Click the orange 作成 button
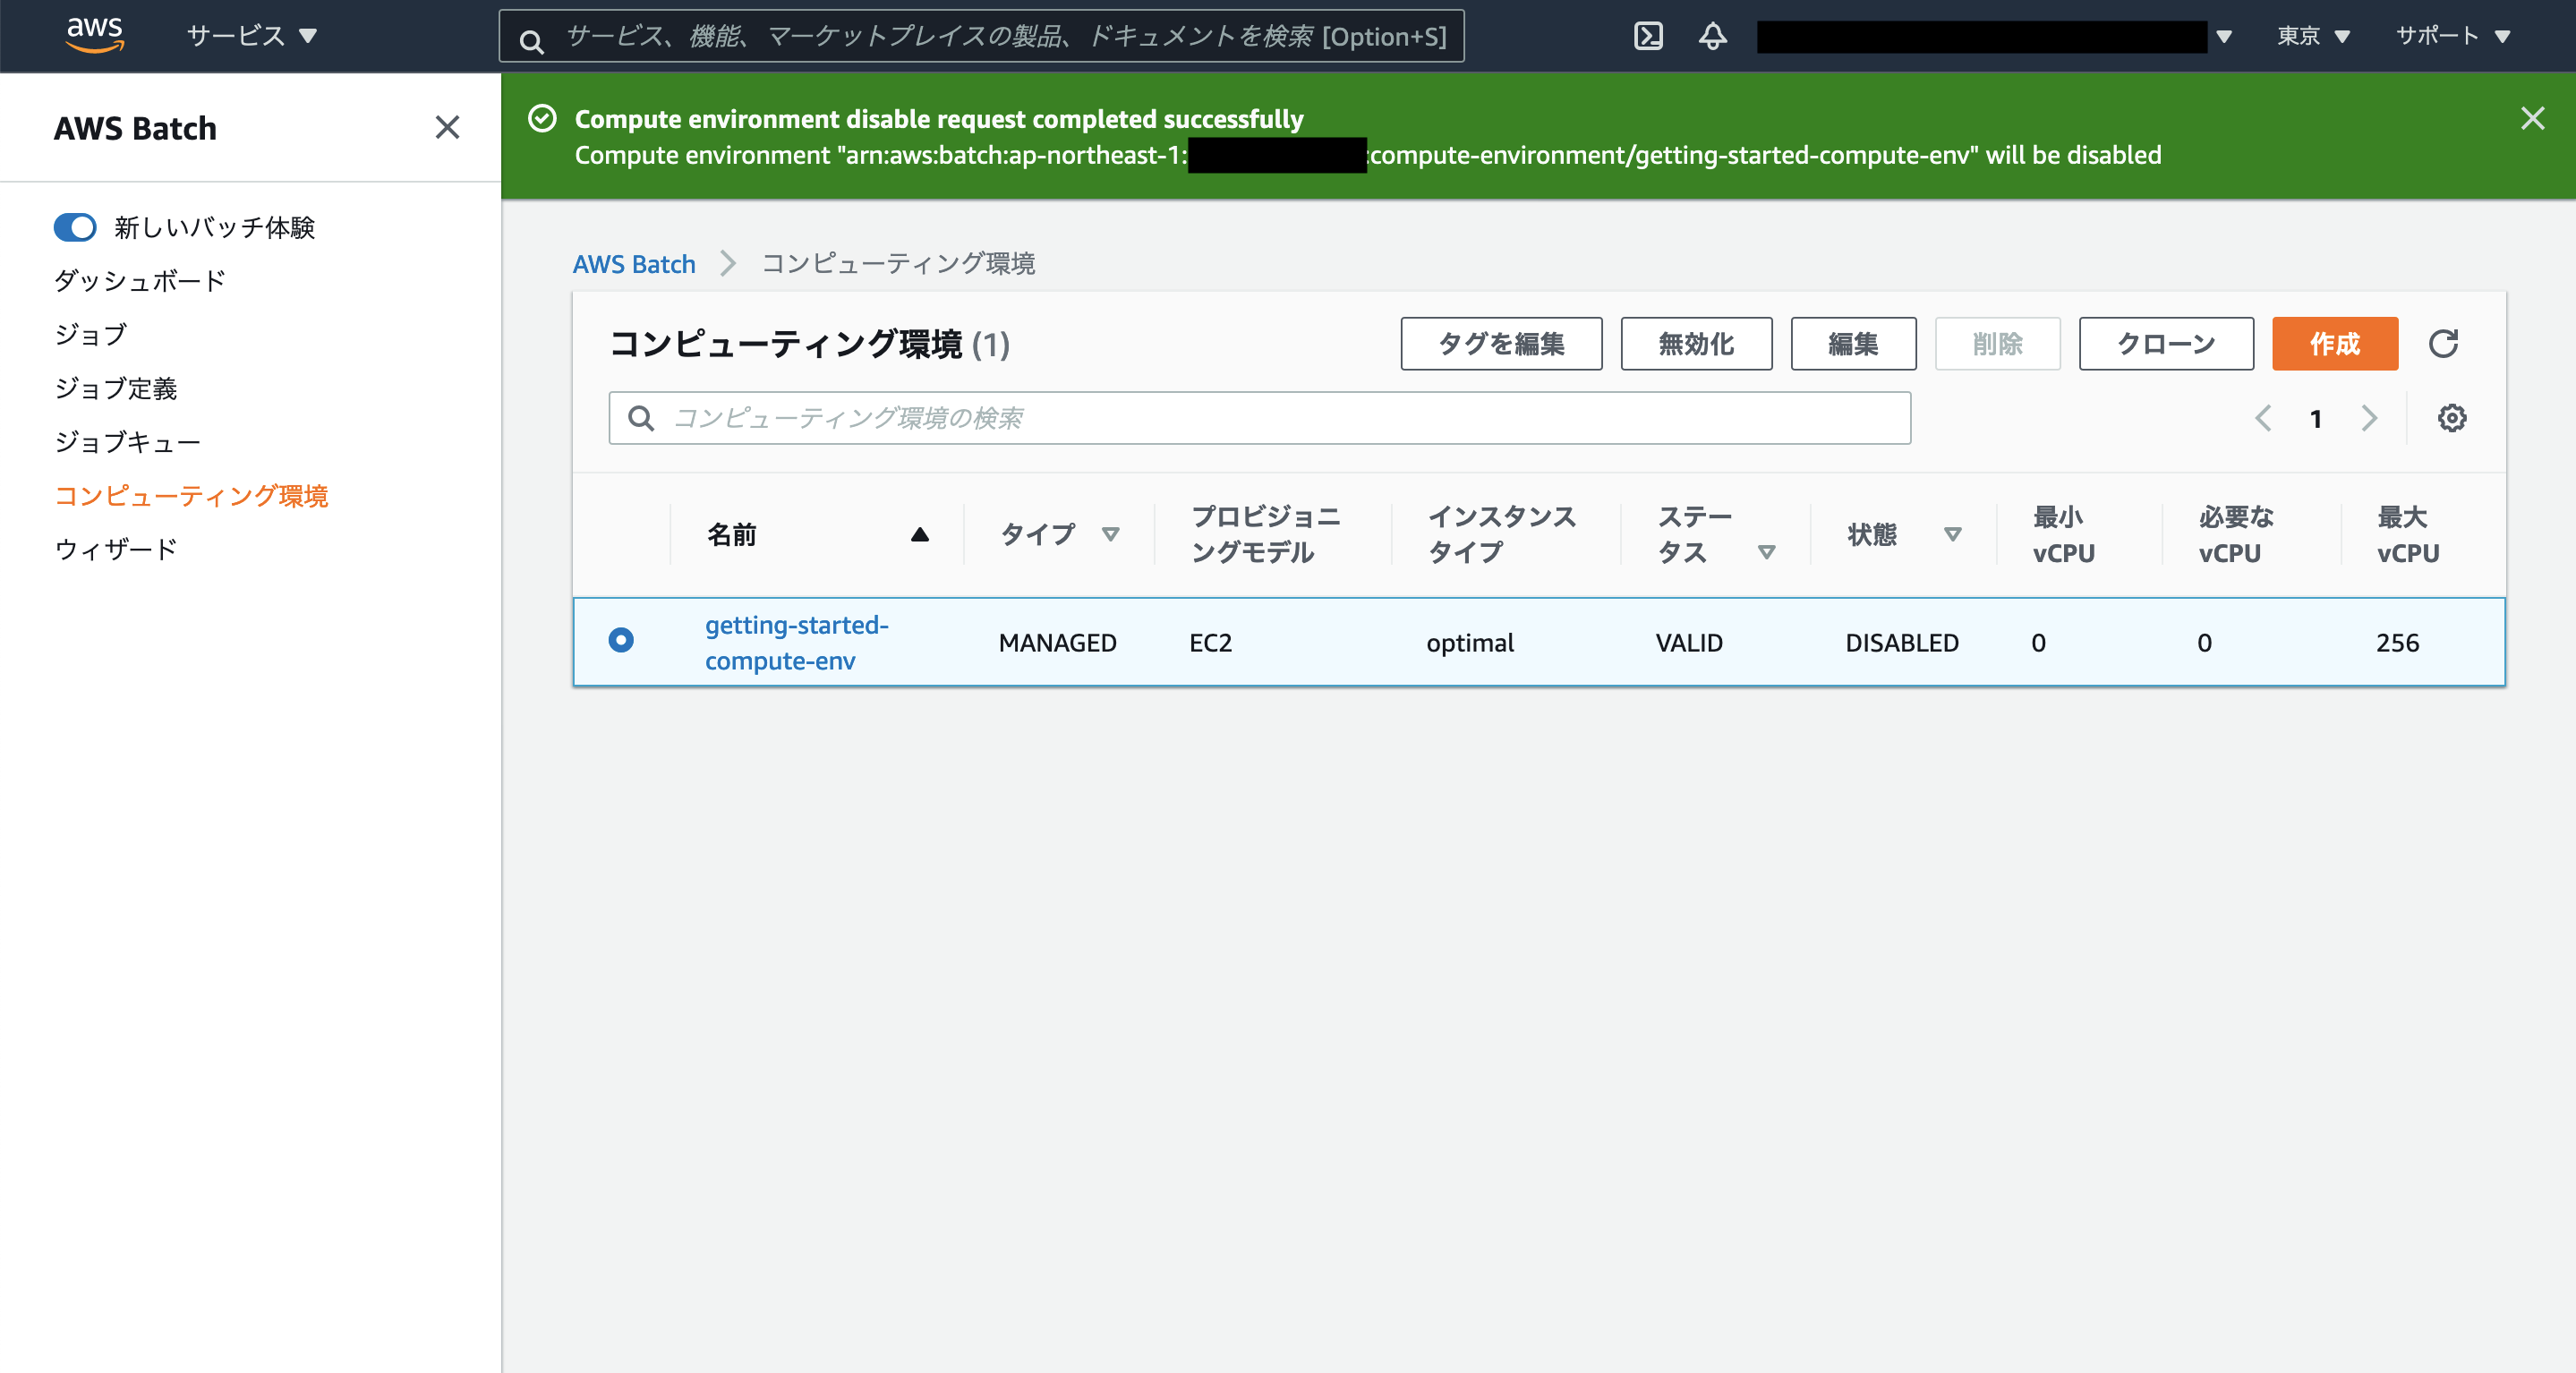The height and width of the screenshot is (1373, 2576). coord(2335,344)
